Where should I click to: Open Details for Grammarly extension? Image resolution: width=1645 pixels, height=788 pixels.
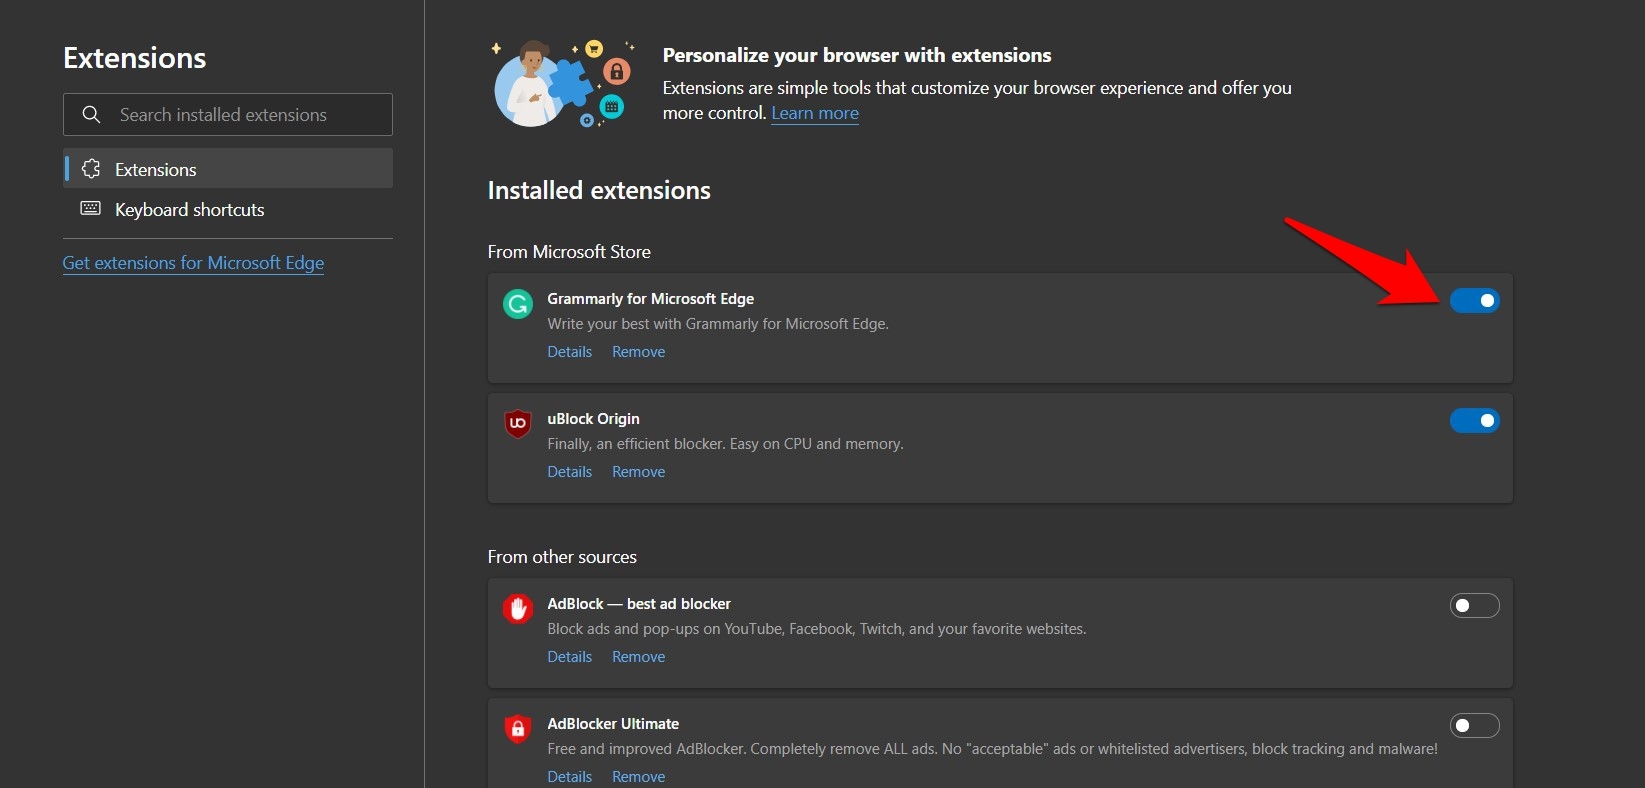569,352
